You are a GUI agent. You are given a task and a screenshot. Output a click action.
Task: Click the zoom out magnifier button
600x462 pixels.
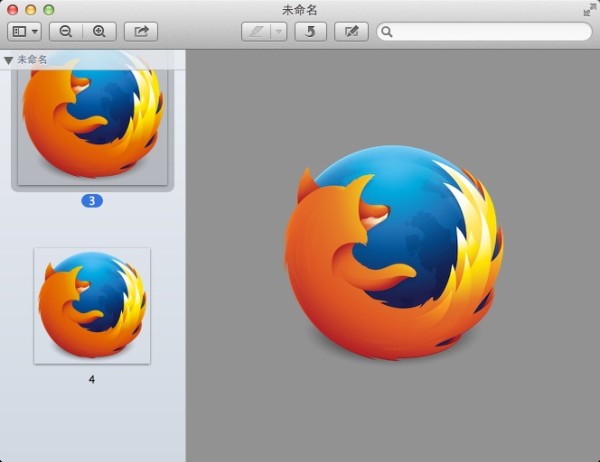click(66, 31)
